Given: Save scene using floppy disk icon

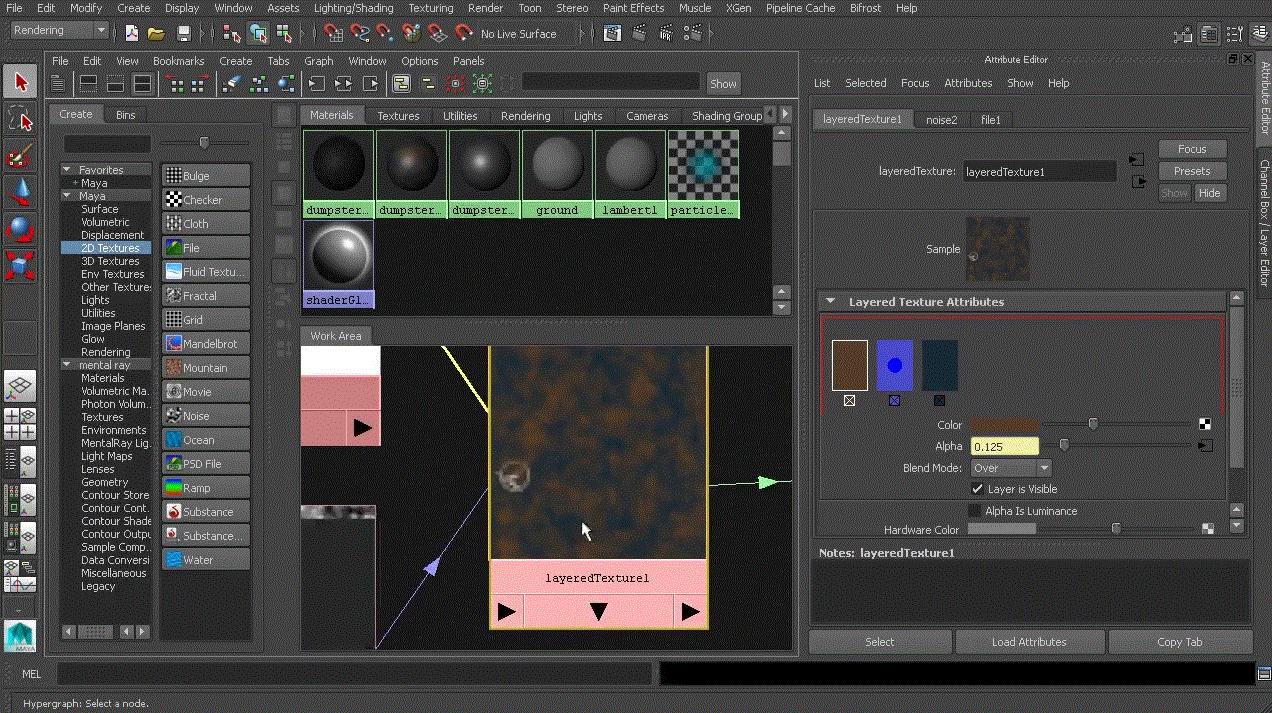Looking at the screenshot, I should [x=183, y=33].
